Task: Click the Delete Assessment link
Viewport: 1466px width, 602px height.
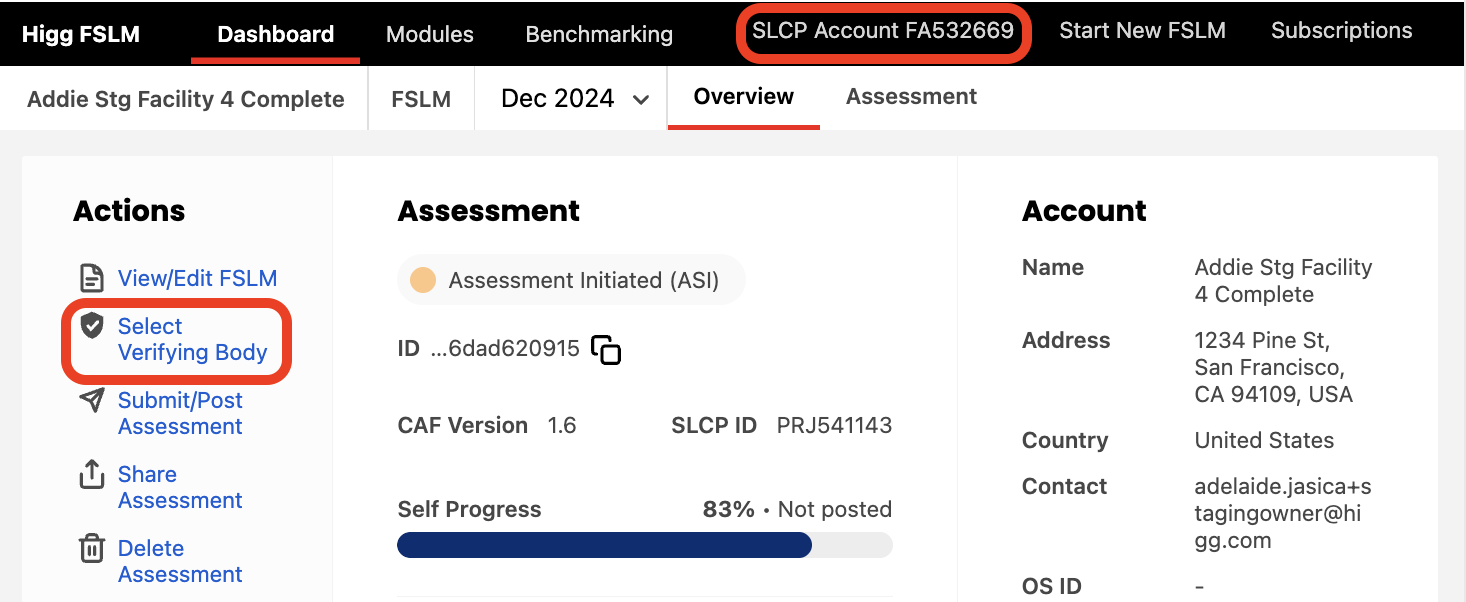Action: 181,561
